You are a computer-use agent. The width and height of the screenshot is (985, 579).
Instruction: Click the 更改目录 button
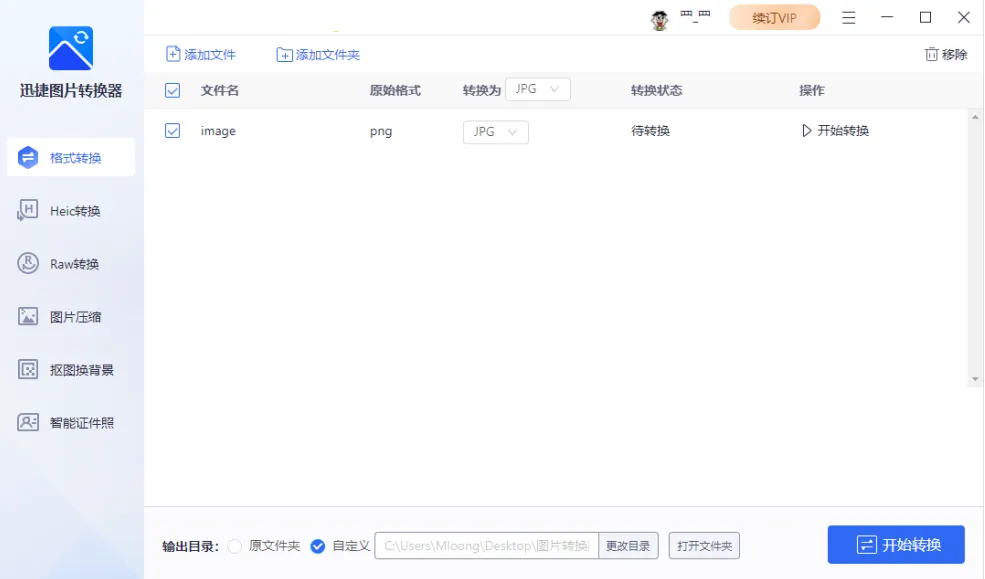[628, 546]
